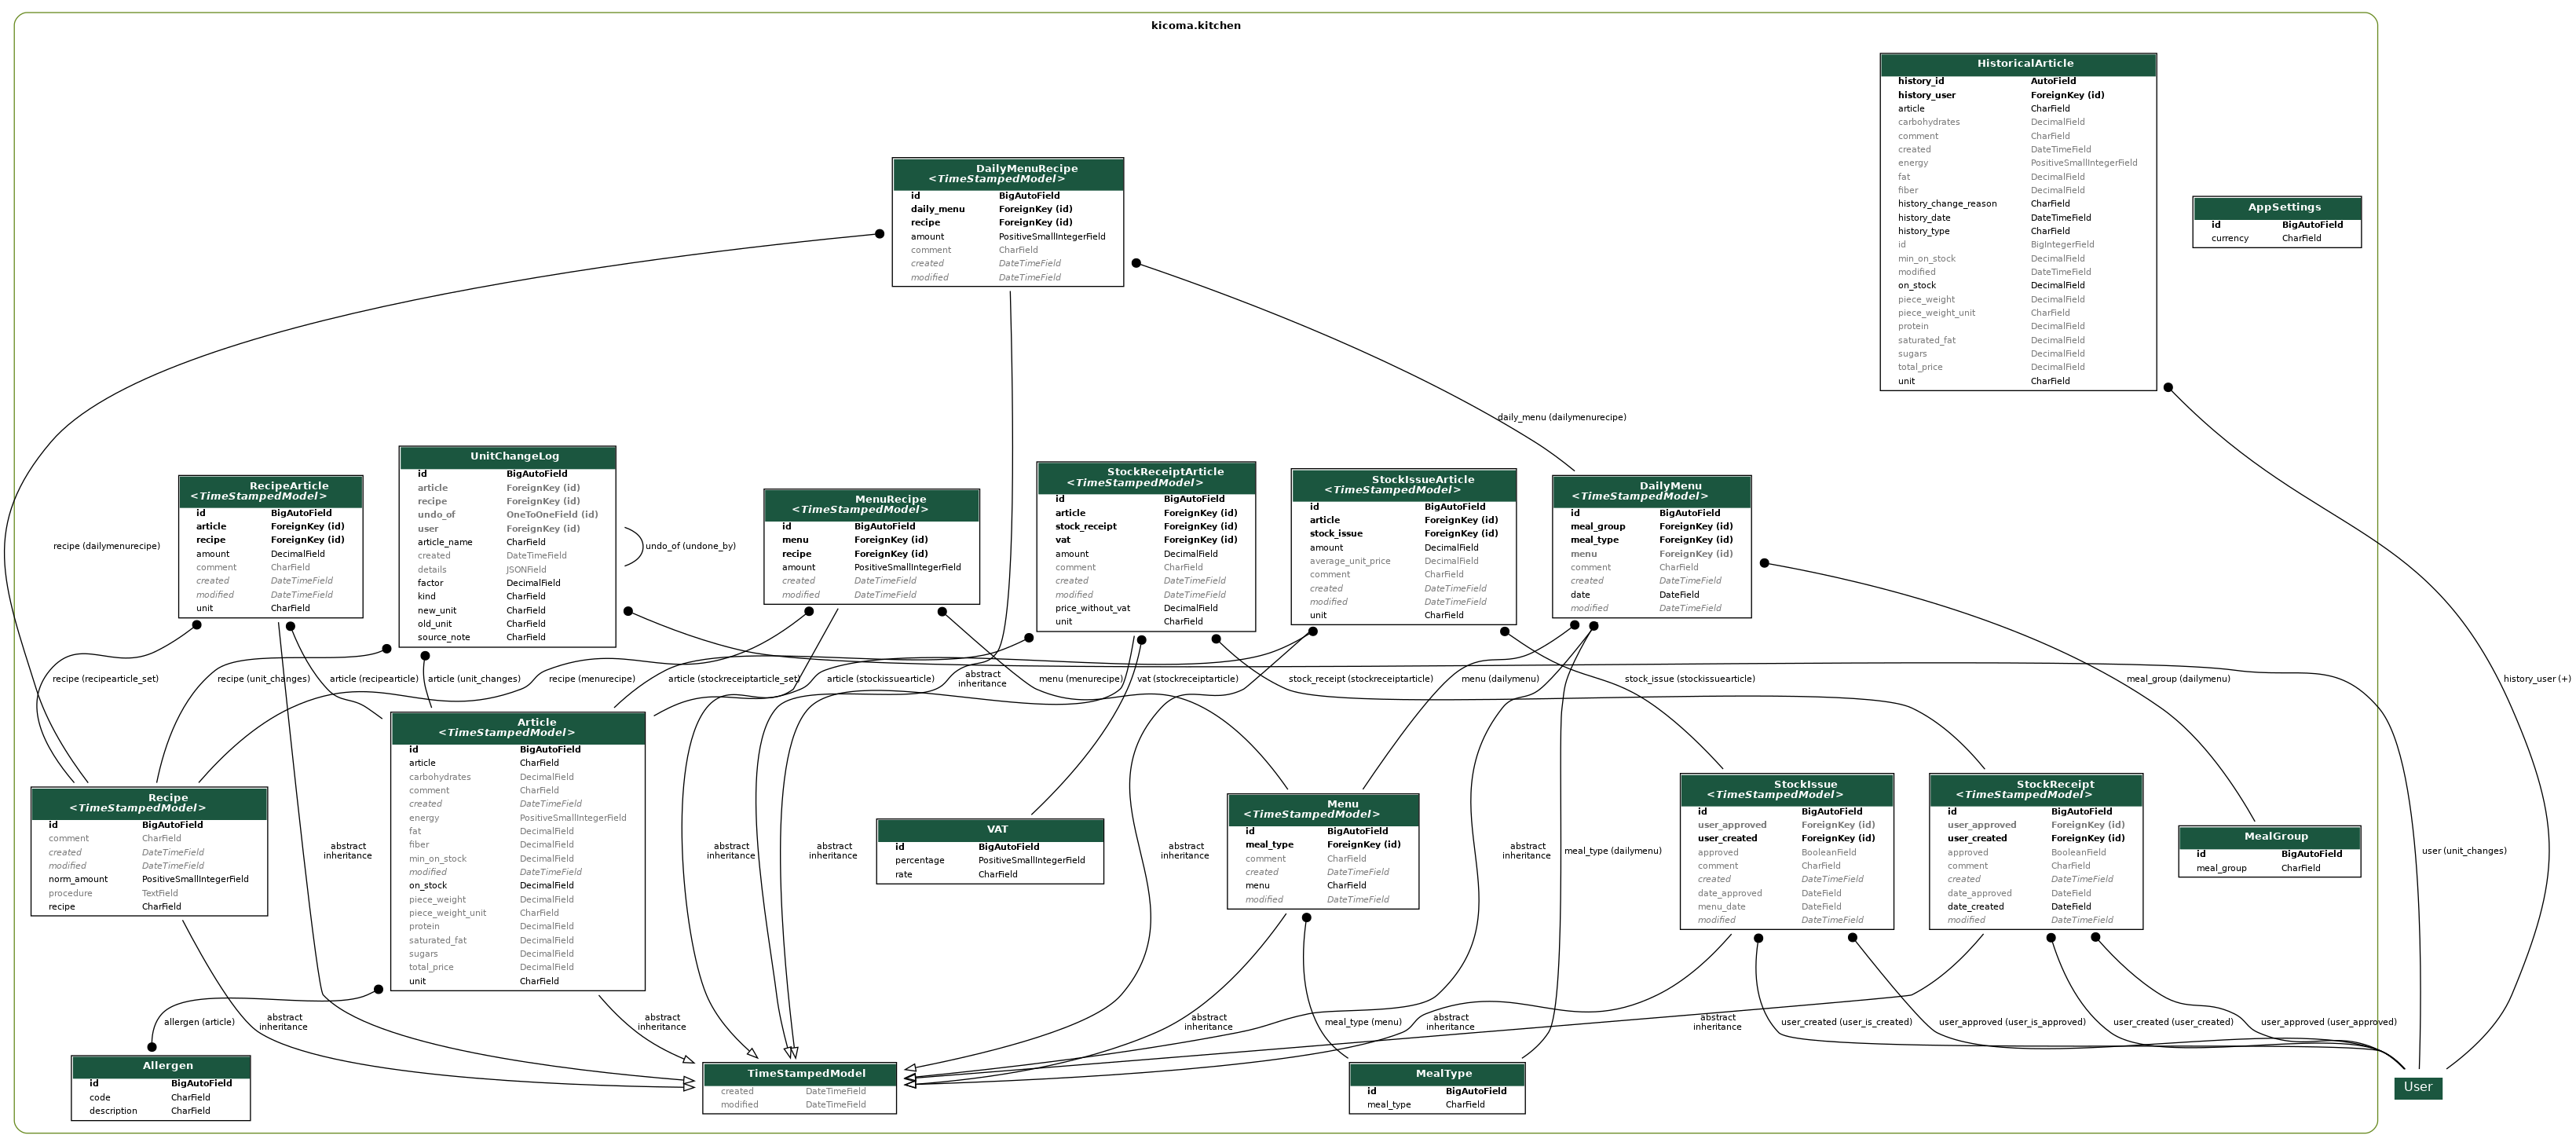Click the 'article (unit_changes)' edge label
Image resolution: width=2576 pixels, height=1146 pixels.
tap(474, 680)
